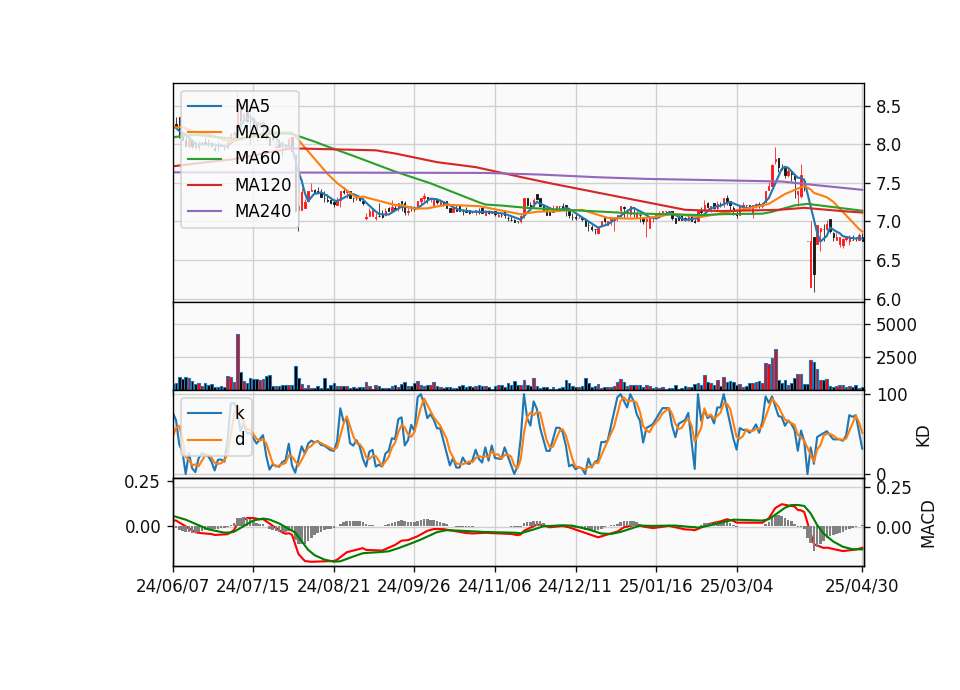Image resolution: width=960 pixels, height=690 pixels.
Task: Click the 5000 volume axis label
Action: (x=896, y=324)
